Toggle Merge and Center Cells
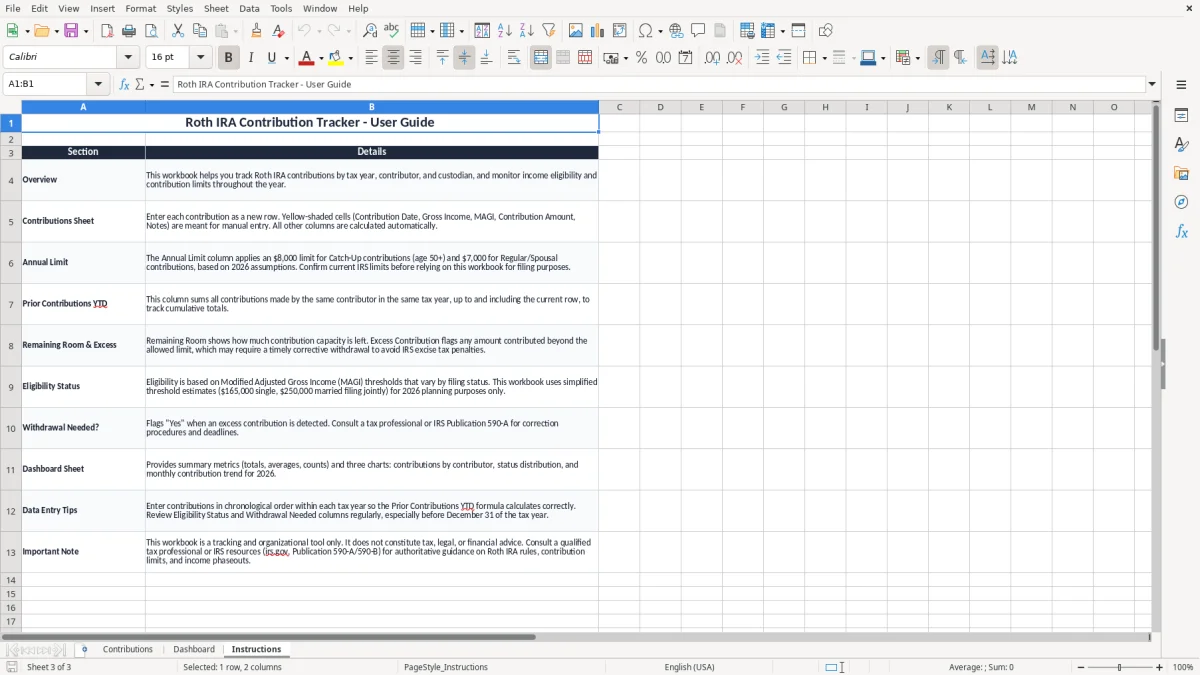Image resolution: width=1200 pixels, height=675 pixels. point(541,58)
